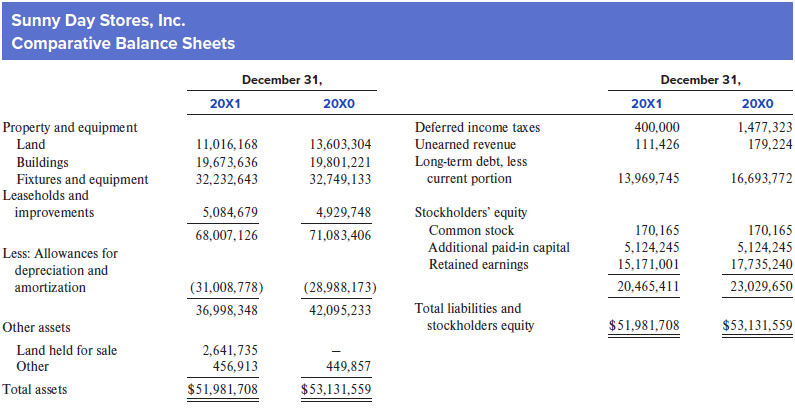Viewport: 795px width, 414px height.
Task: Select the Buildings 20X1 value 19,673,636
Action: click(227, 162)
